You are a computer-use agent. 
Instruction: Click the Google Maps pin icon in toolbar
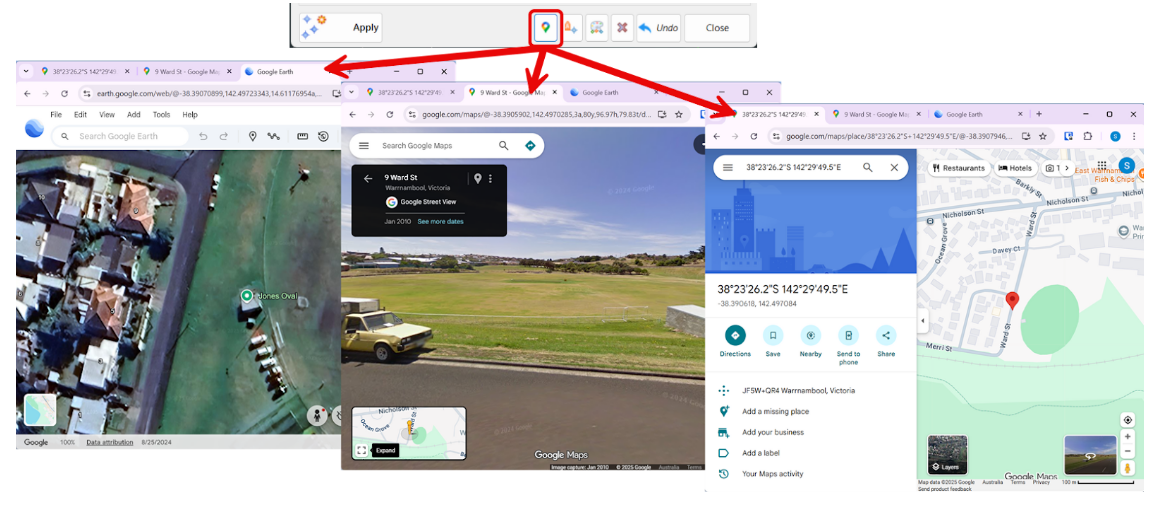pos(545,28)
